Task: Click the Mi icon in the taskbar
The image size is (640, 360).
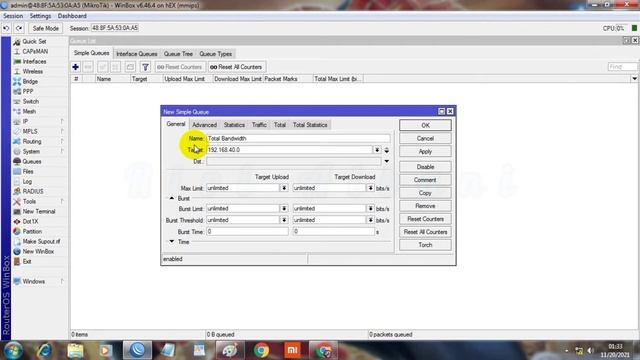Action: (292, 350)
